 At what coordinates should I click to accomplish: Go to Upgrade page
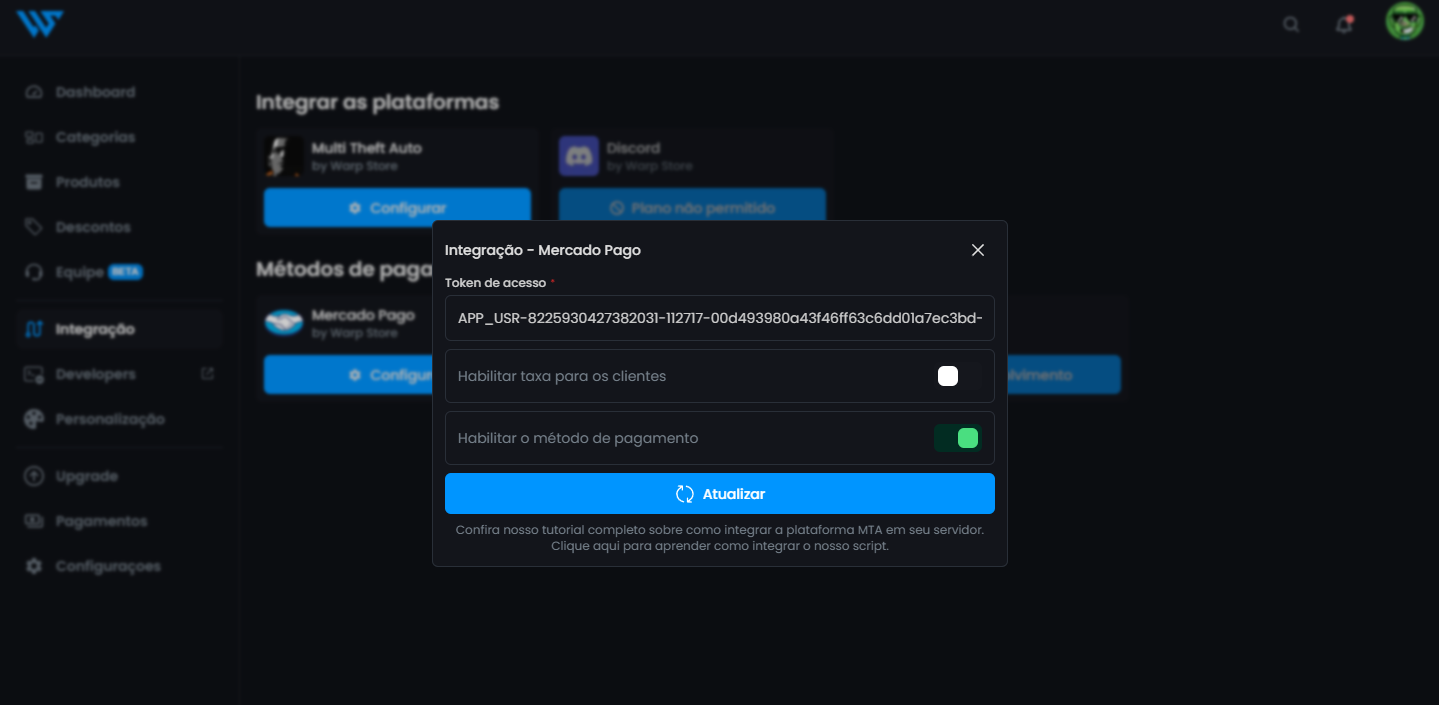119,476
